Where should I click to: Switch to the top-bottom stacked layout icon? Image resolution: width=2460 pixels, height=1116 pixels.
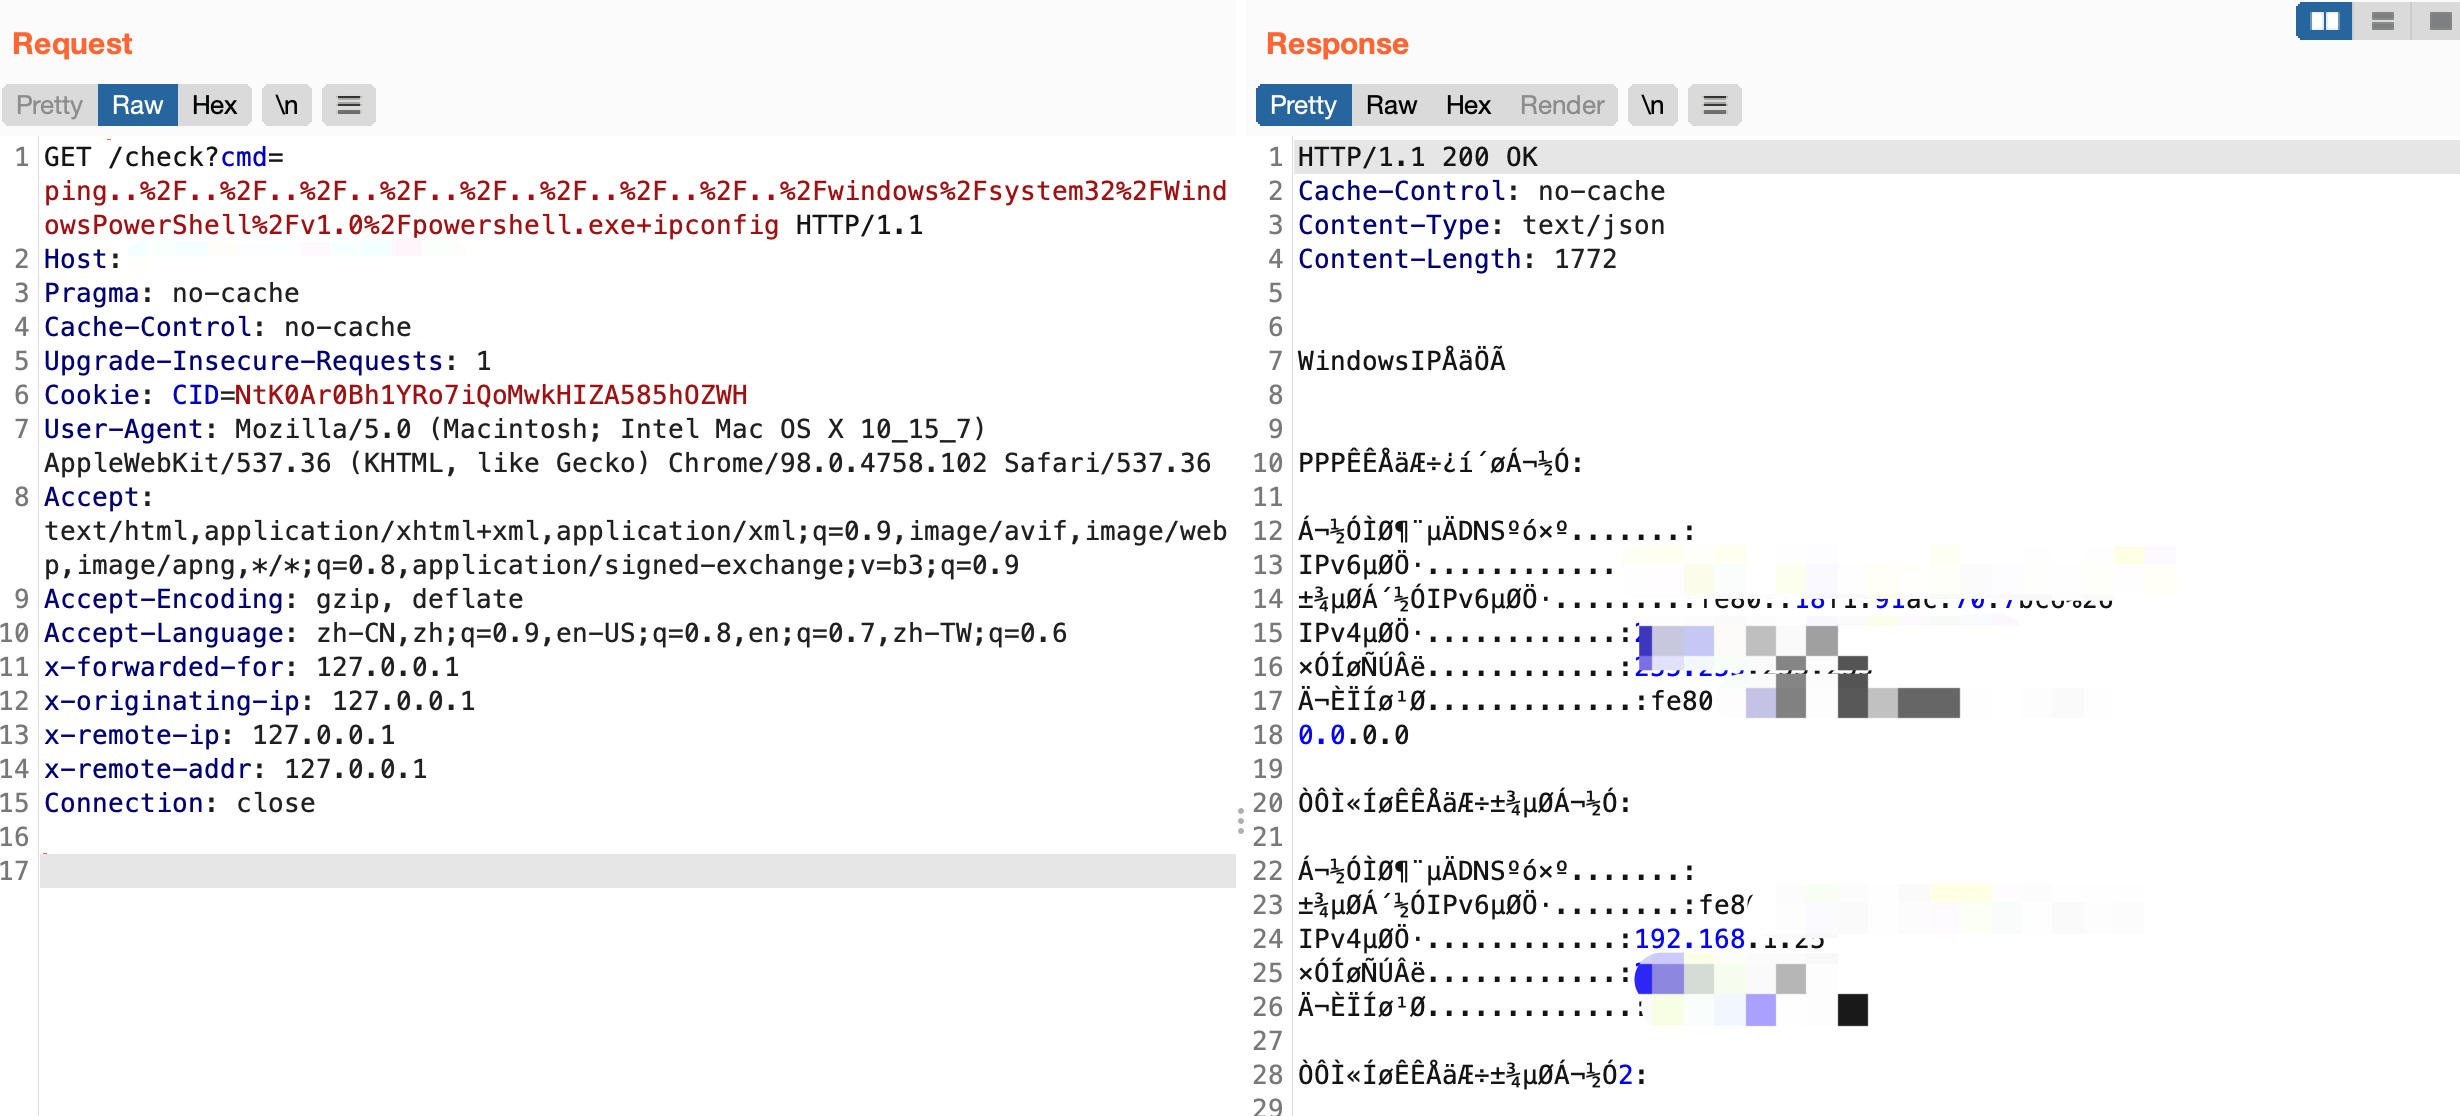[x=2383, y=21]
